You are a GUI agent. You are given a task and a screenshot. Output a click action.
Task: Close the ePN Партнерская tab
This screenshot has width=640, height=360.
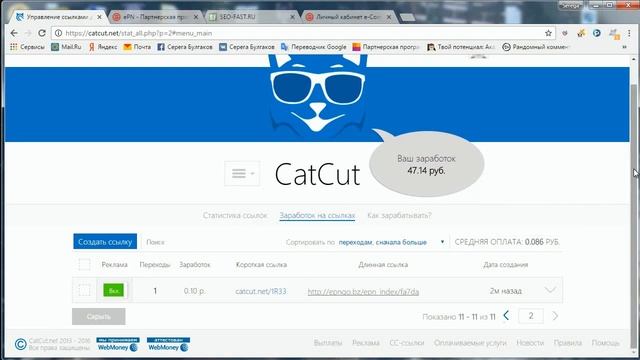196,17
